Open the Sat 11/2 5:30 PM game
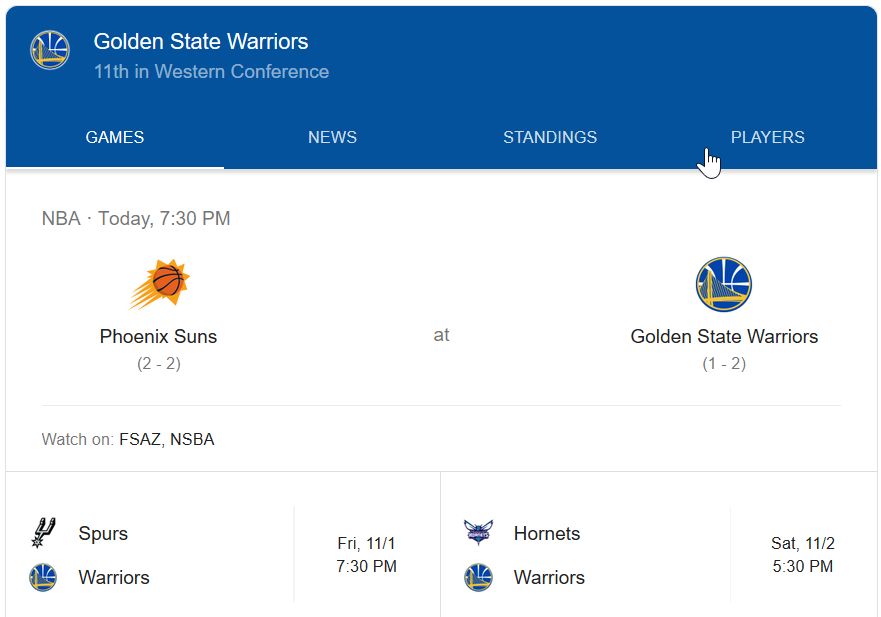The width and height of the screenshot is (881, 617). tap(803, 555)
